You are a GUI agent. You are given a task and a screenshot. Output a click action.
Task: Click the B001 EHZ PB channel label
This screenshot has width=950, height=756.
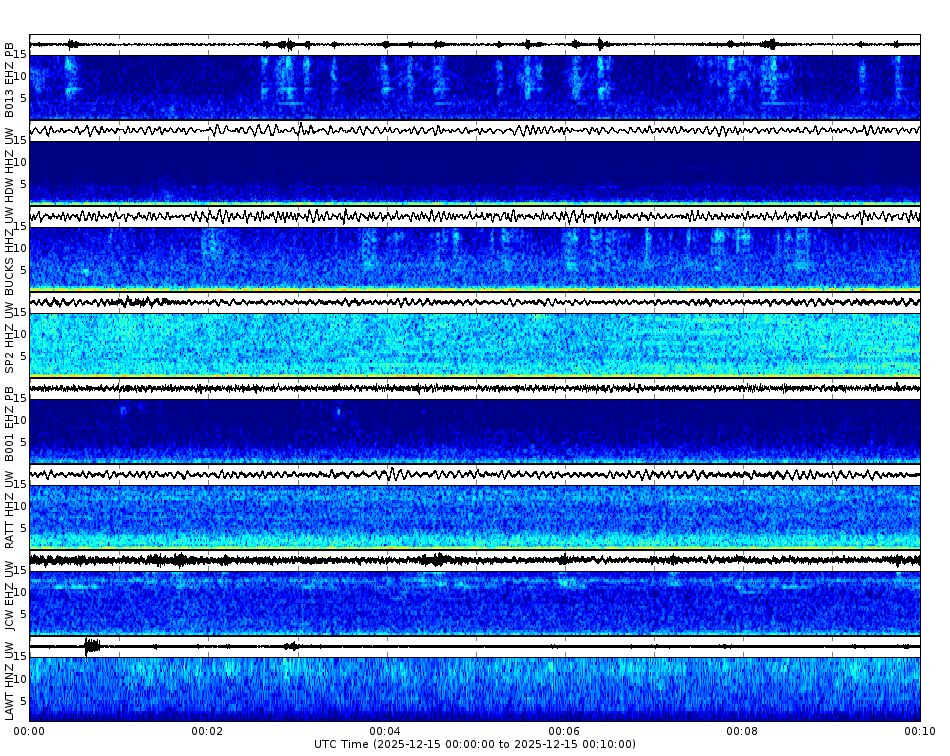(9, 425)
